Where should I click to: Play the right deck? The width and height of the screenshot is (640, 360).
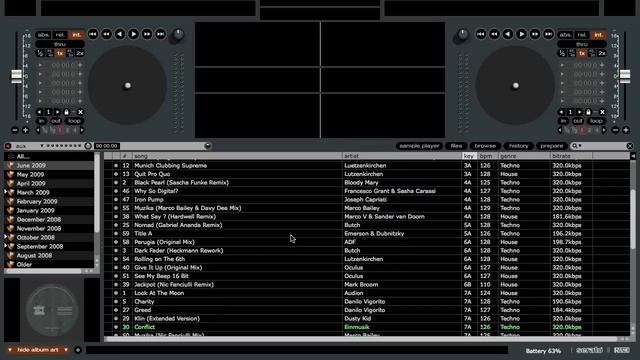pyautogui.click(x=521, y=34)
